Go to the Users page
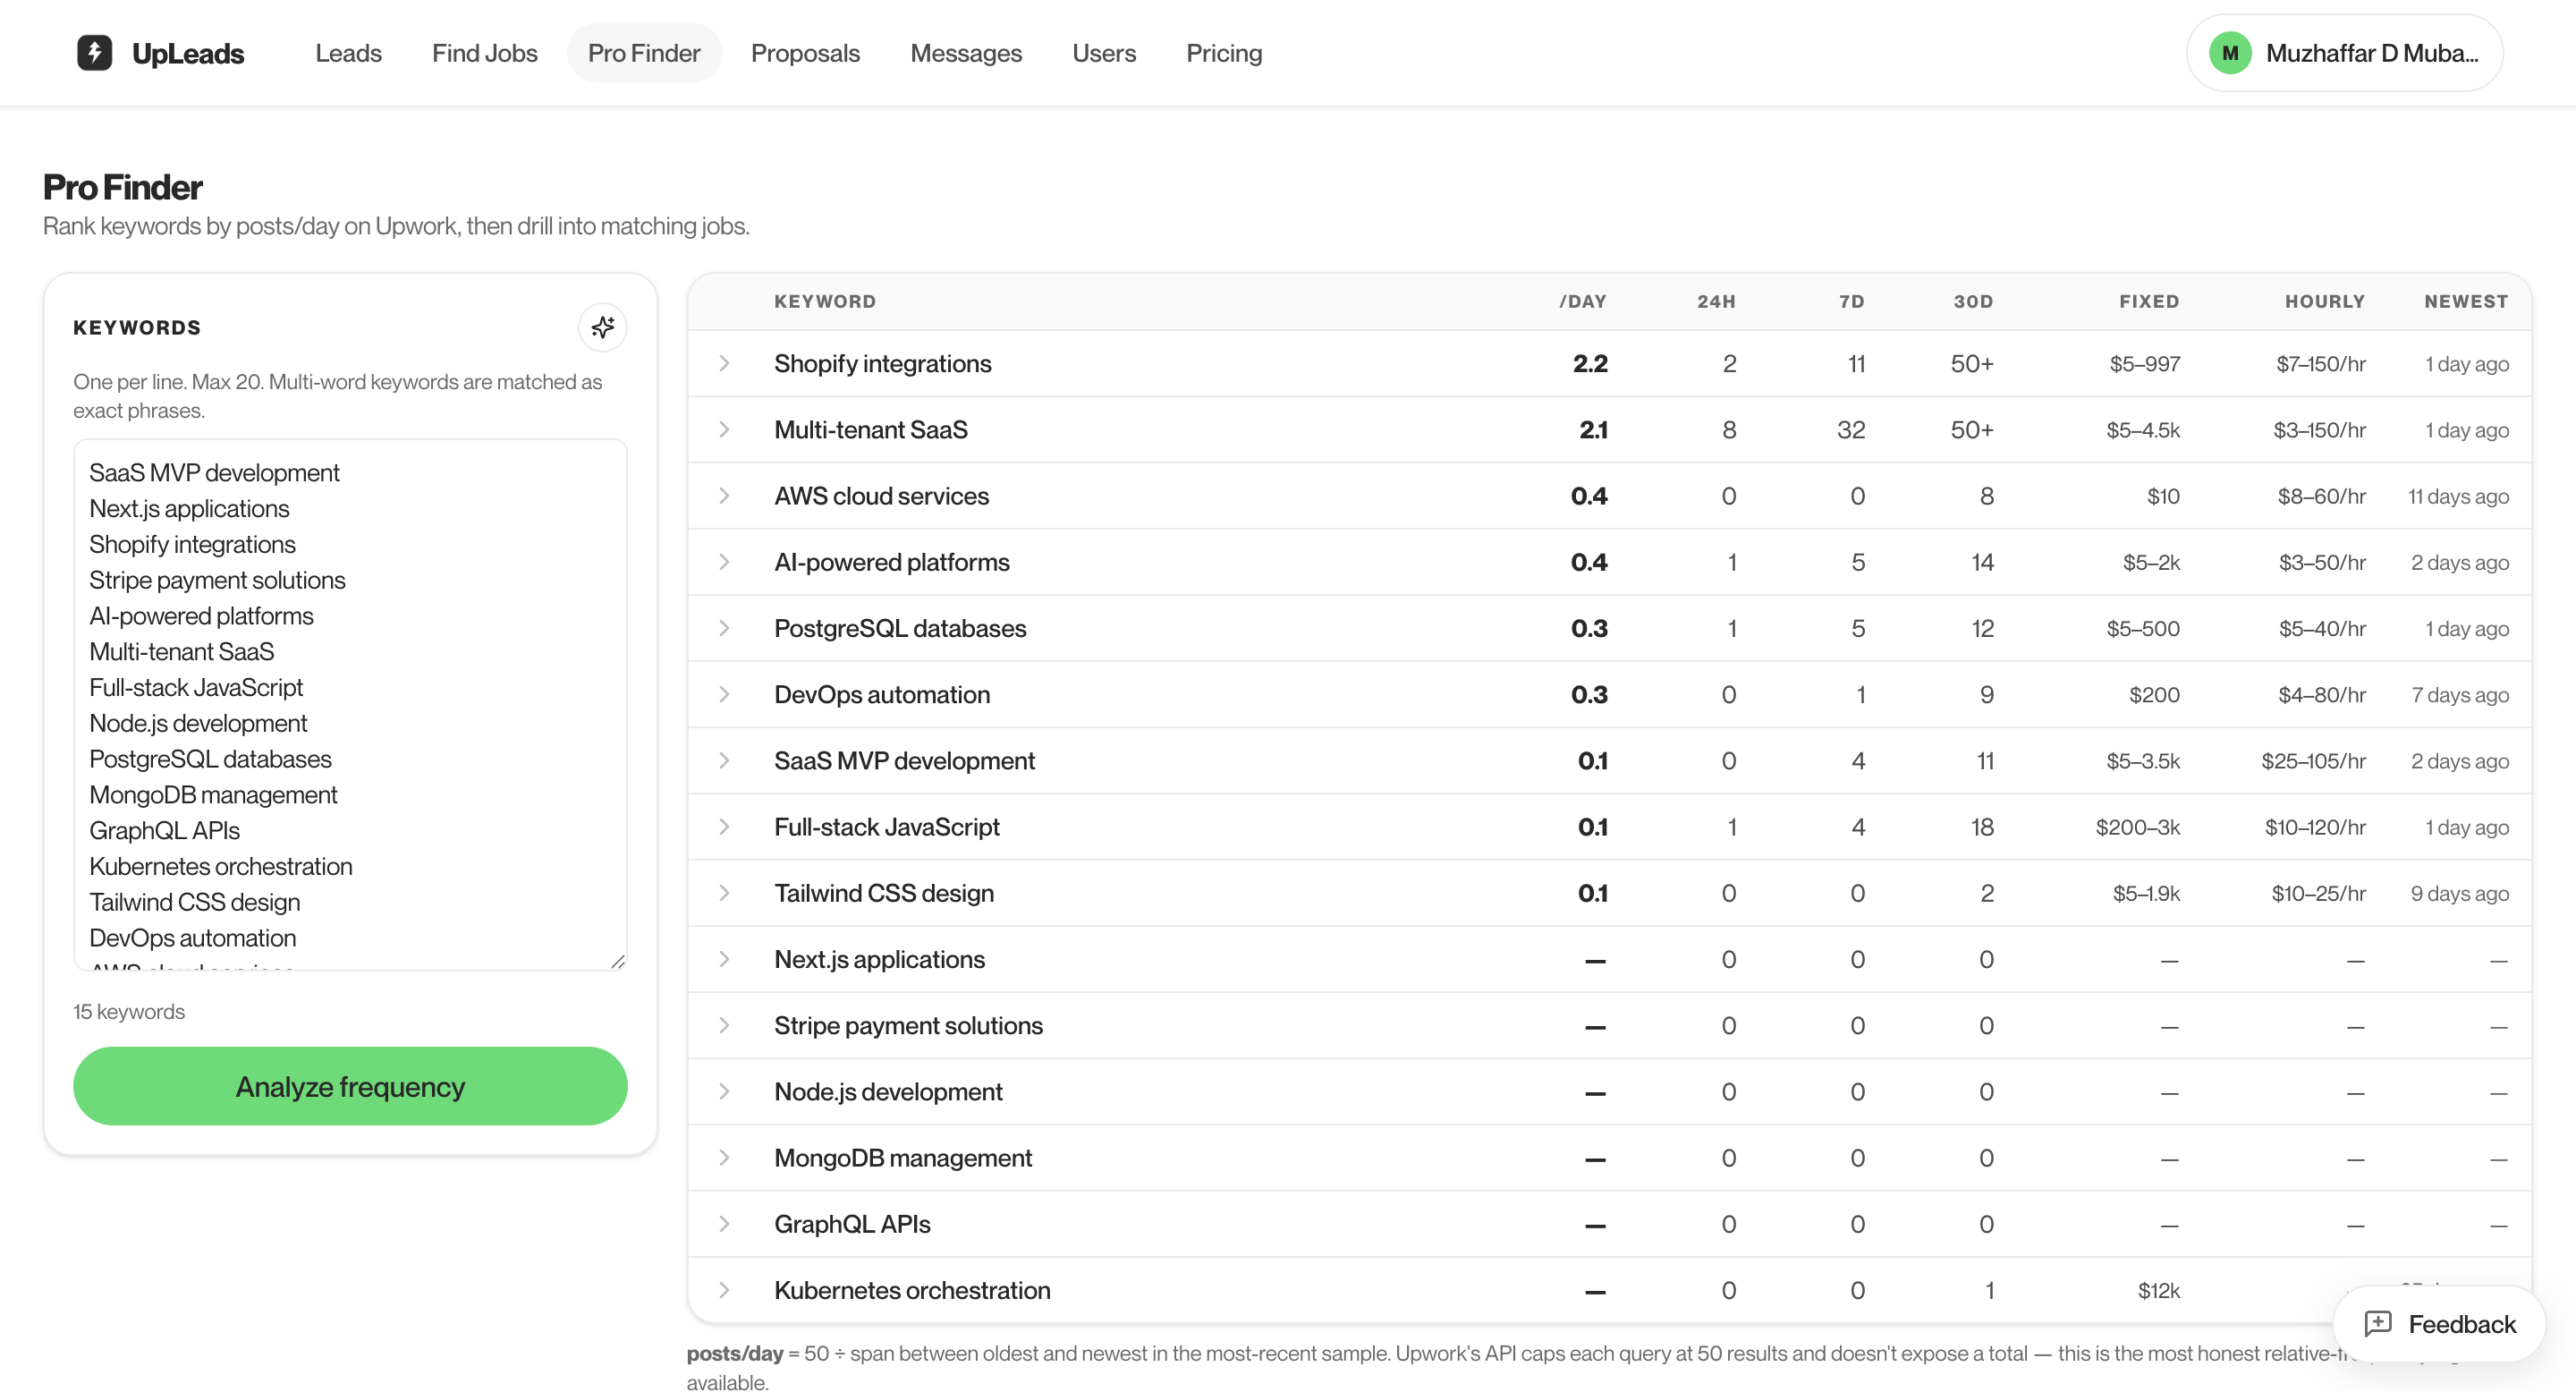The height and width of the screenshot is (1392, 2576). pos(1104,53)
